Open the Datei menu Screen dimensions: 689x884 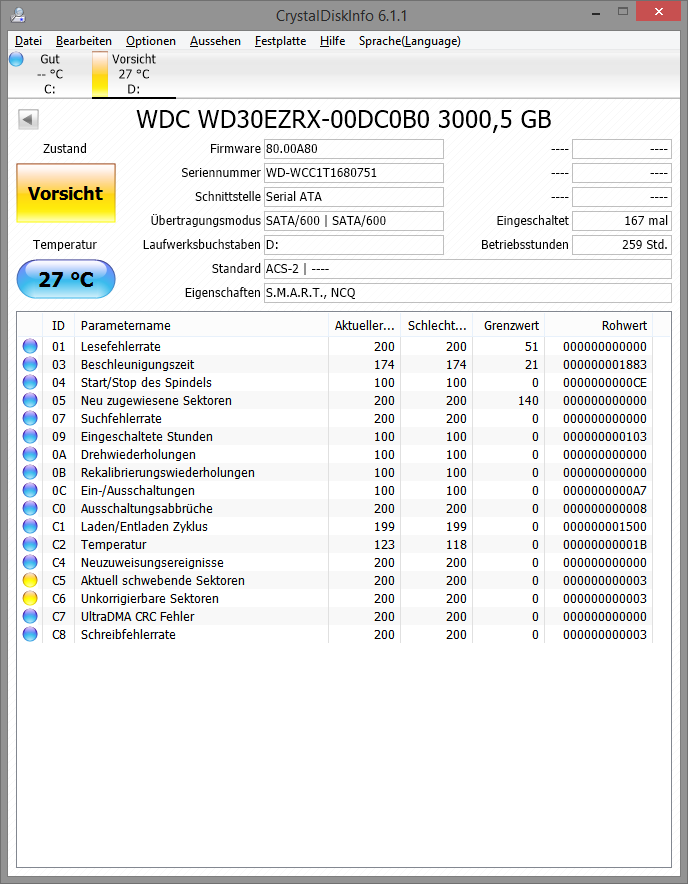28,41
